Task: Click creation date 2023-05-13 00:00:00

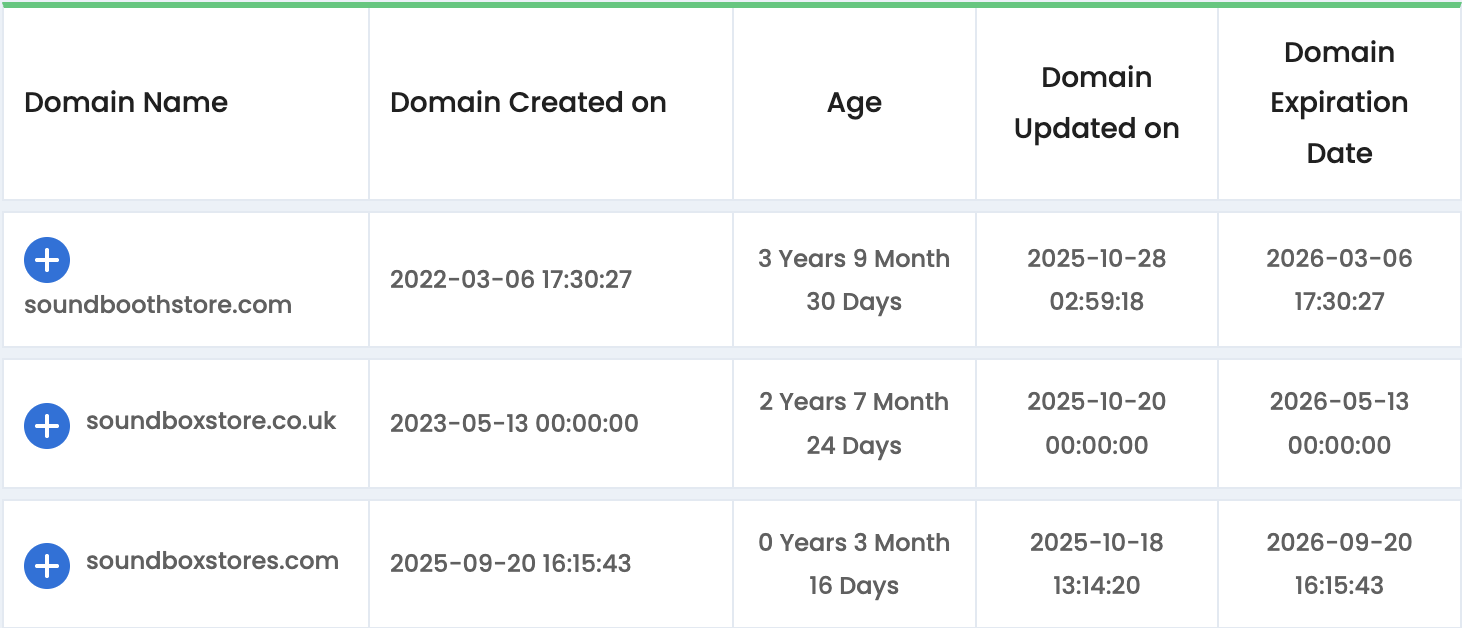Action: pyautogui.click(x=514, y=423)
